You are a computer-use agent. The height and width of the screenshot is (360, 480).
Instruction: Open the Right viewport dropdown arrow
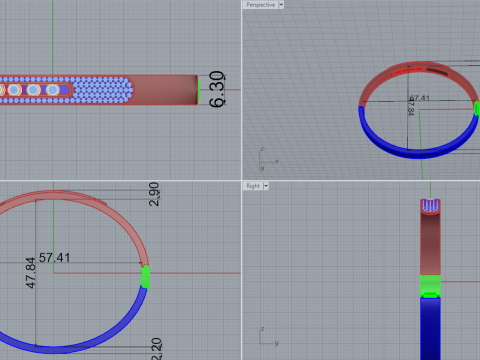266,186
